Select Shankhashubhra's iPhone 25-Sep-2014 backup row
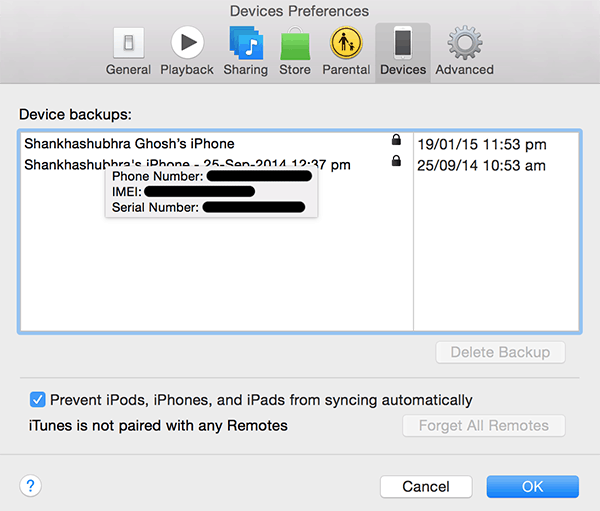 (x=300, y=165)
